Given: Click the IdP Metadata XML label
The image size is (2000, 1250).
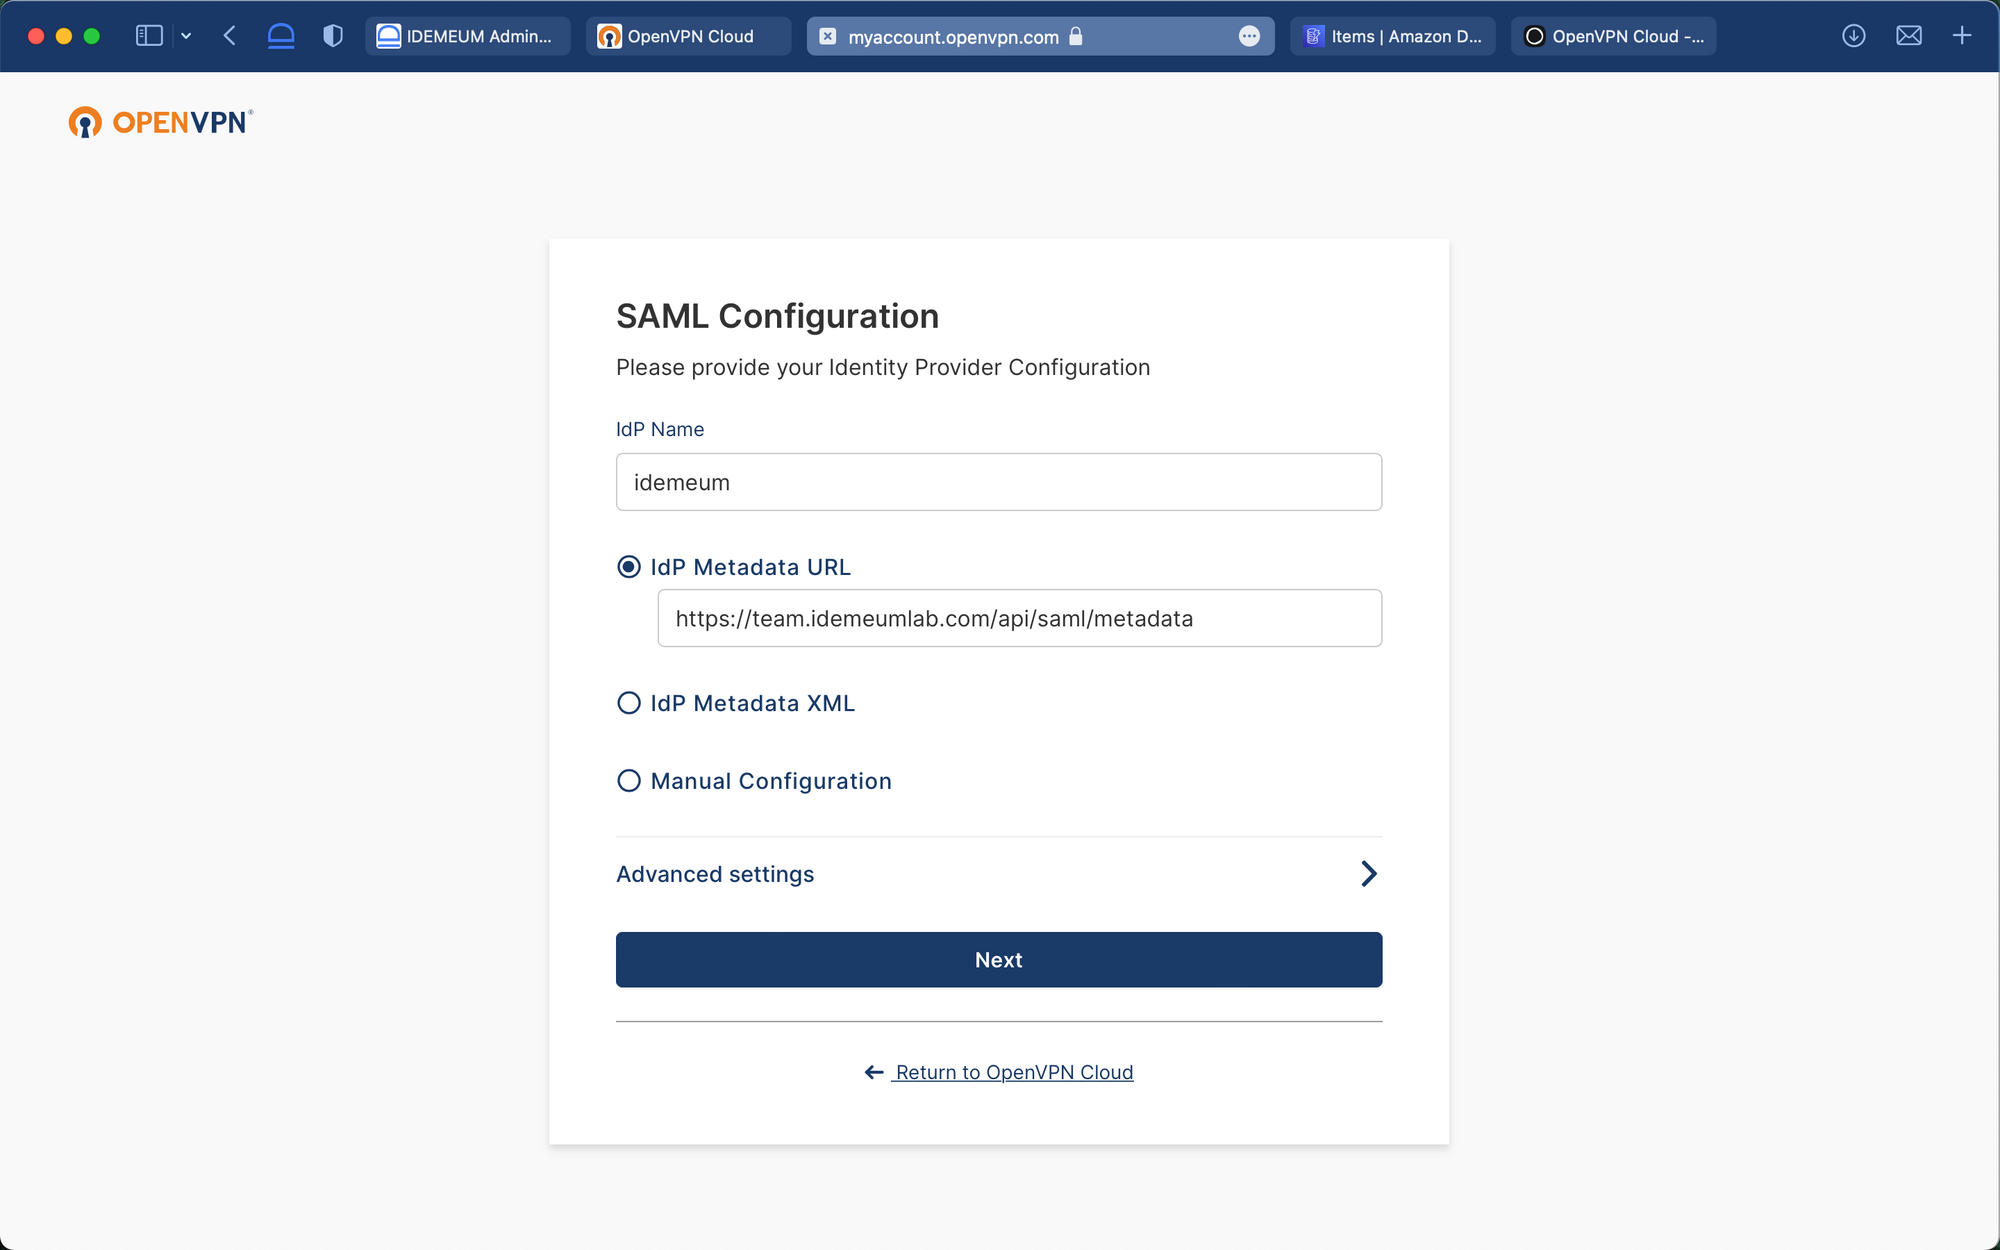Looking at the screenshot, I should (753, 703).
